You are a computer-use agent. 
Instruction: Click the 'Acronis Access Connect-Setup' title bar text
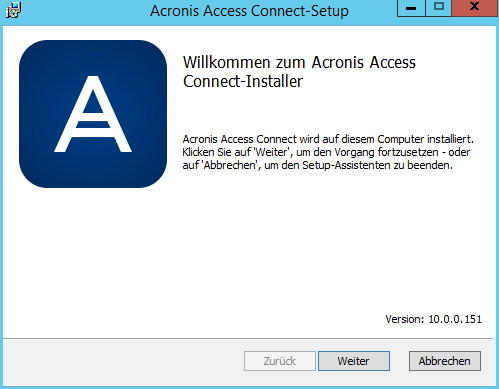(249, 11)
